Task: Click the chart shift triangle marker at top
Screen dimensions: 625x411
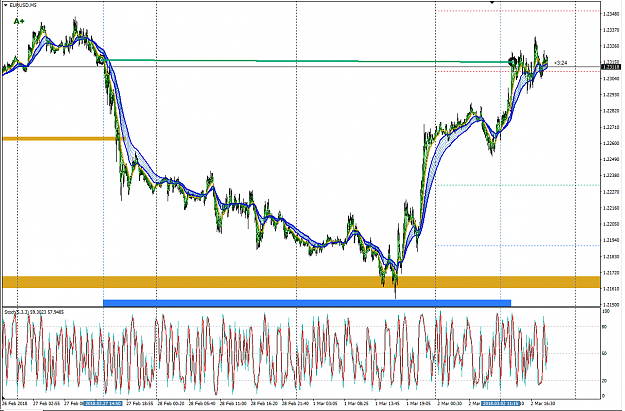Action: [492, 2]
